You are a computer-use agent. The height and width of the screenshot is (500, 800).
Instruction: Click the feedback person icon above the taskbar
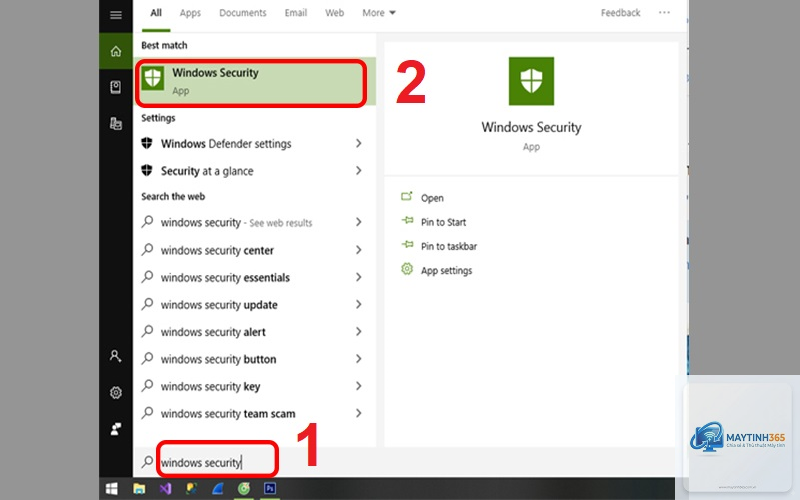116,429
